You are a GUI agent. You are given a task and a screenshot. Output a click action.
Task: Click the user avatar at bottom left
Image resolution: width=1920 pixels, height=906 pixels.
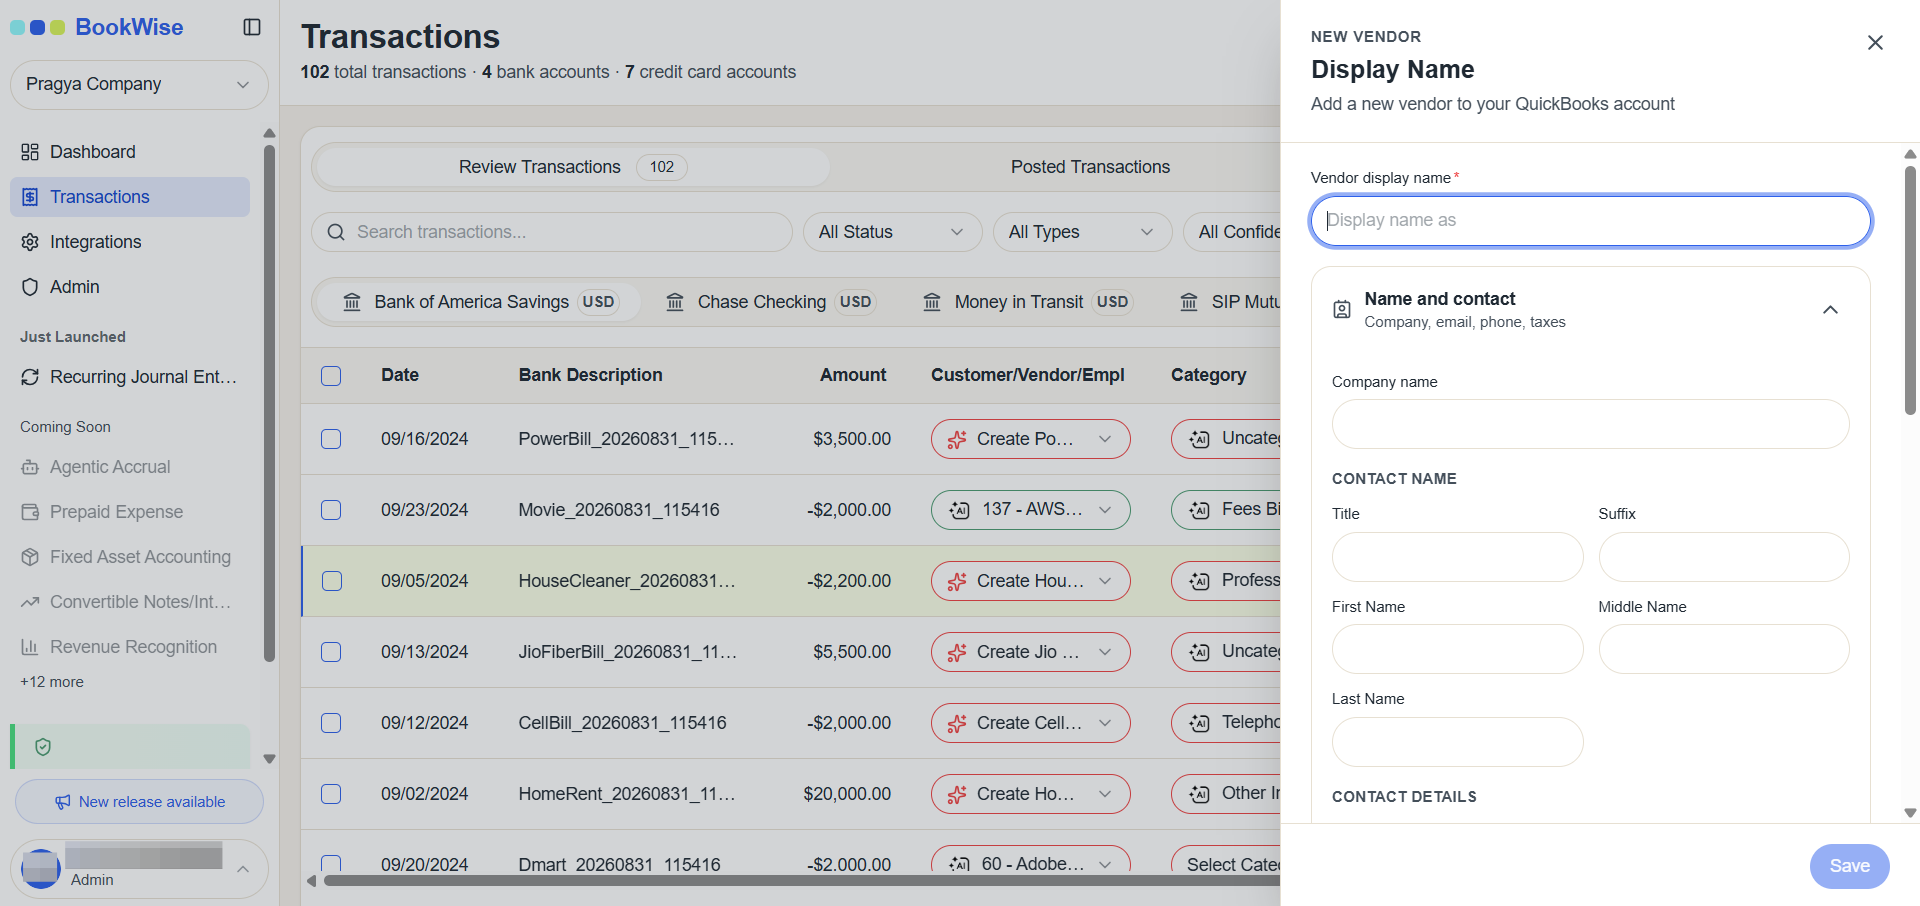[41, 868]
